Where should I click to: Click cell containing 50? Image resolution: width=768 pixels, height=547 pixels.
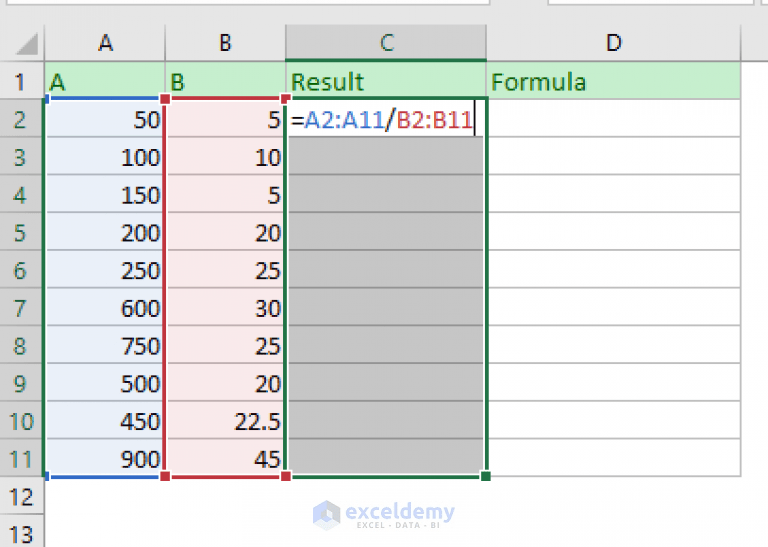pyautogui.click(x=105, y=119)
